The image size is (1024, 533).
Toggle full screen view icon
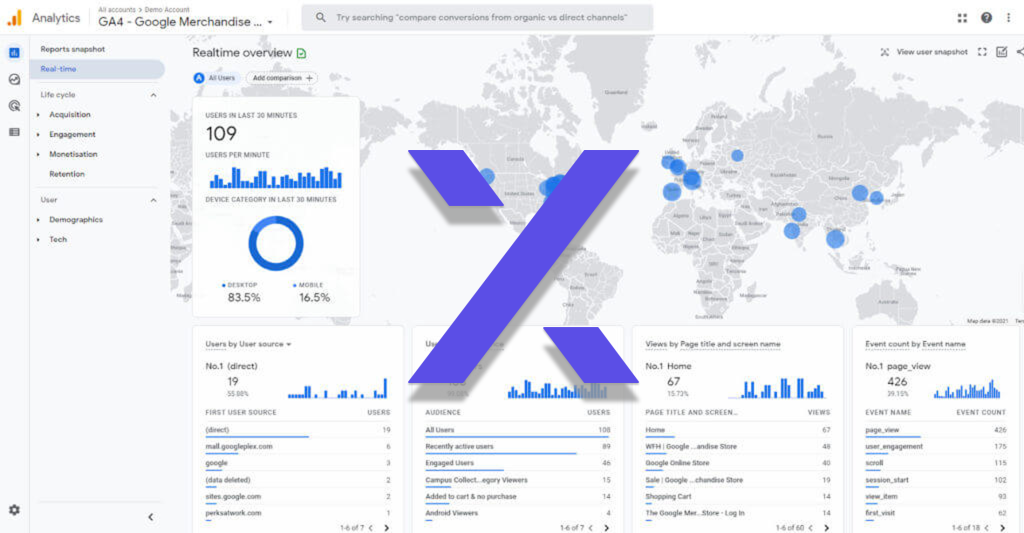[x=982, y=52]
